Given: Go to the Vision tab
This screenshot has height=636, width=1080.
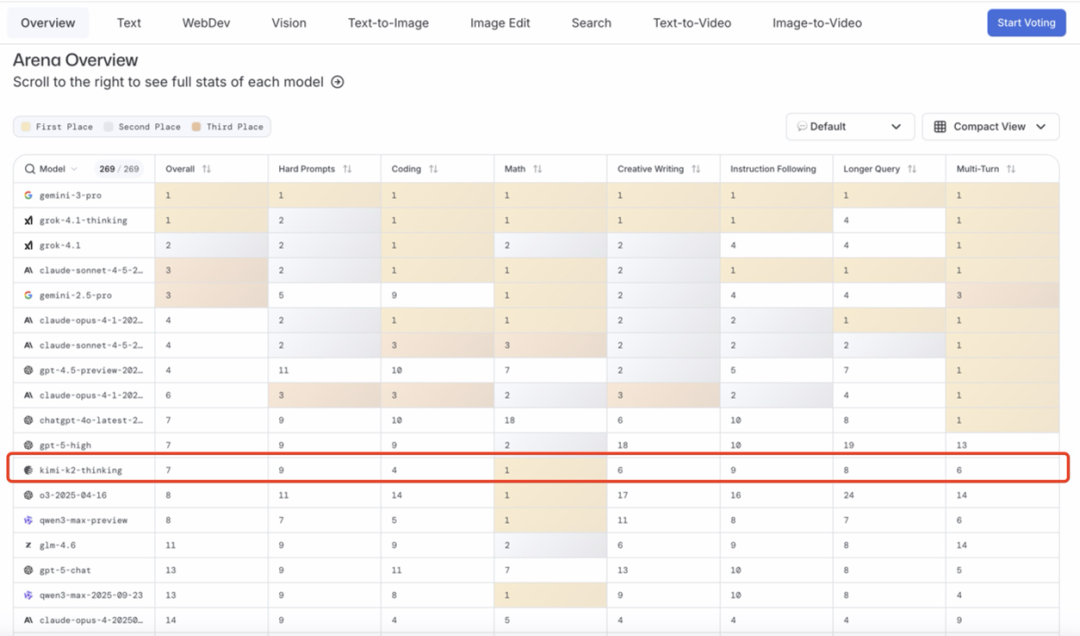Looking at the screenshot, I should pyautogui.click(x=289, y=23).
